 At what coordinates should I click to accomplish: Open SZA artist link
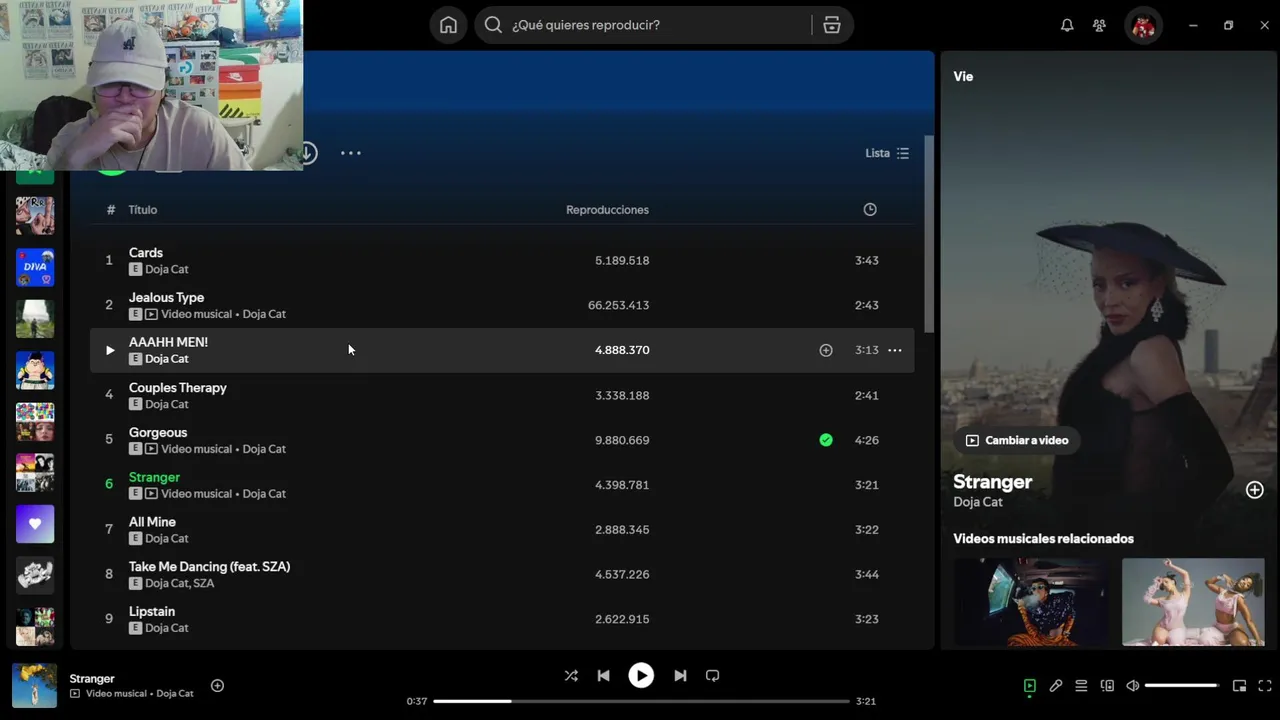pos(203,583)
